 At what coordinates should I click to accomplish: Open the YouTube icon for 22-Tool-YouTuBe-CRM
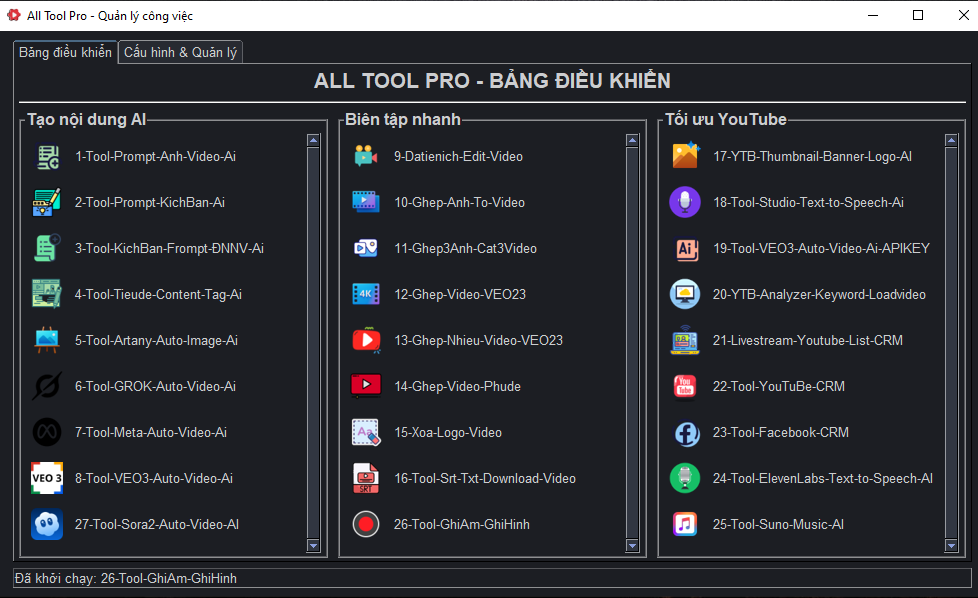coord(685,387)
